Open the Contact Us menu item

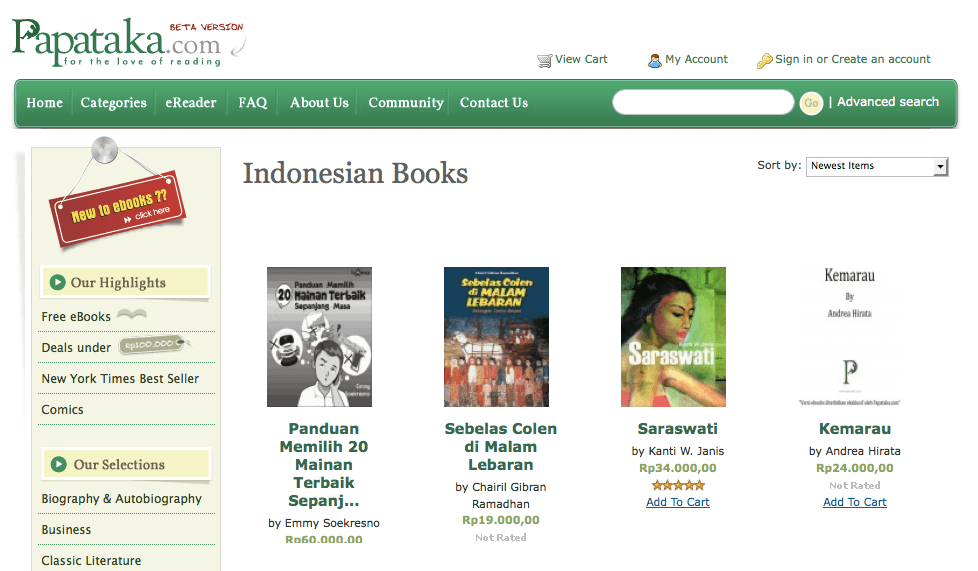pyautogui.click(x=494, y=102)
